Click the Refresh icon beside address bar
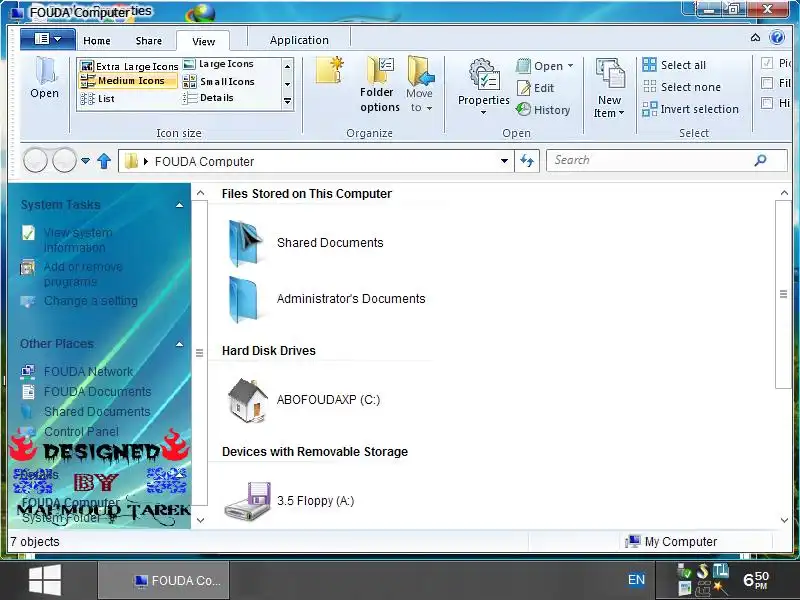800x600 pixels. [x=527, y=161]
